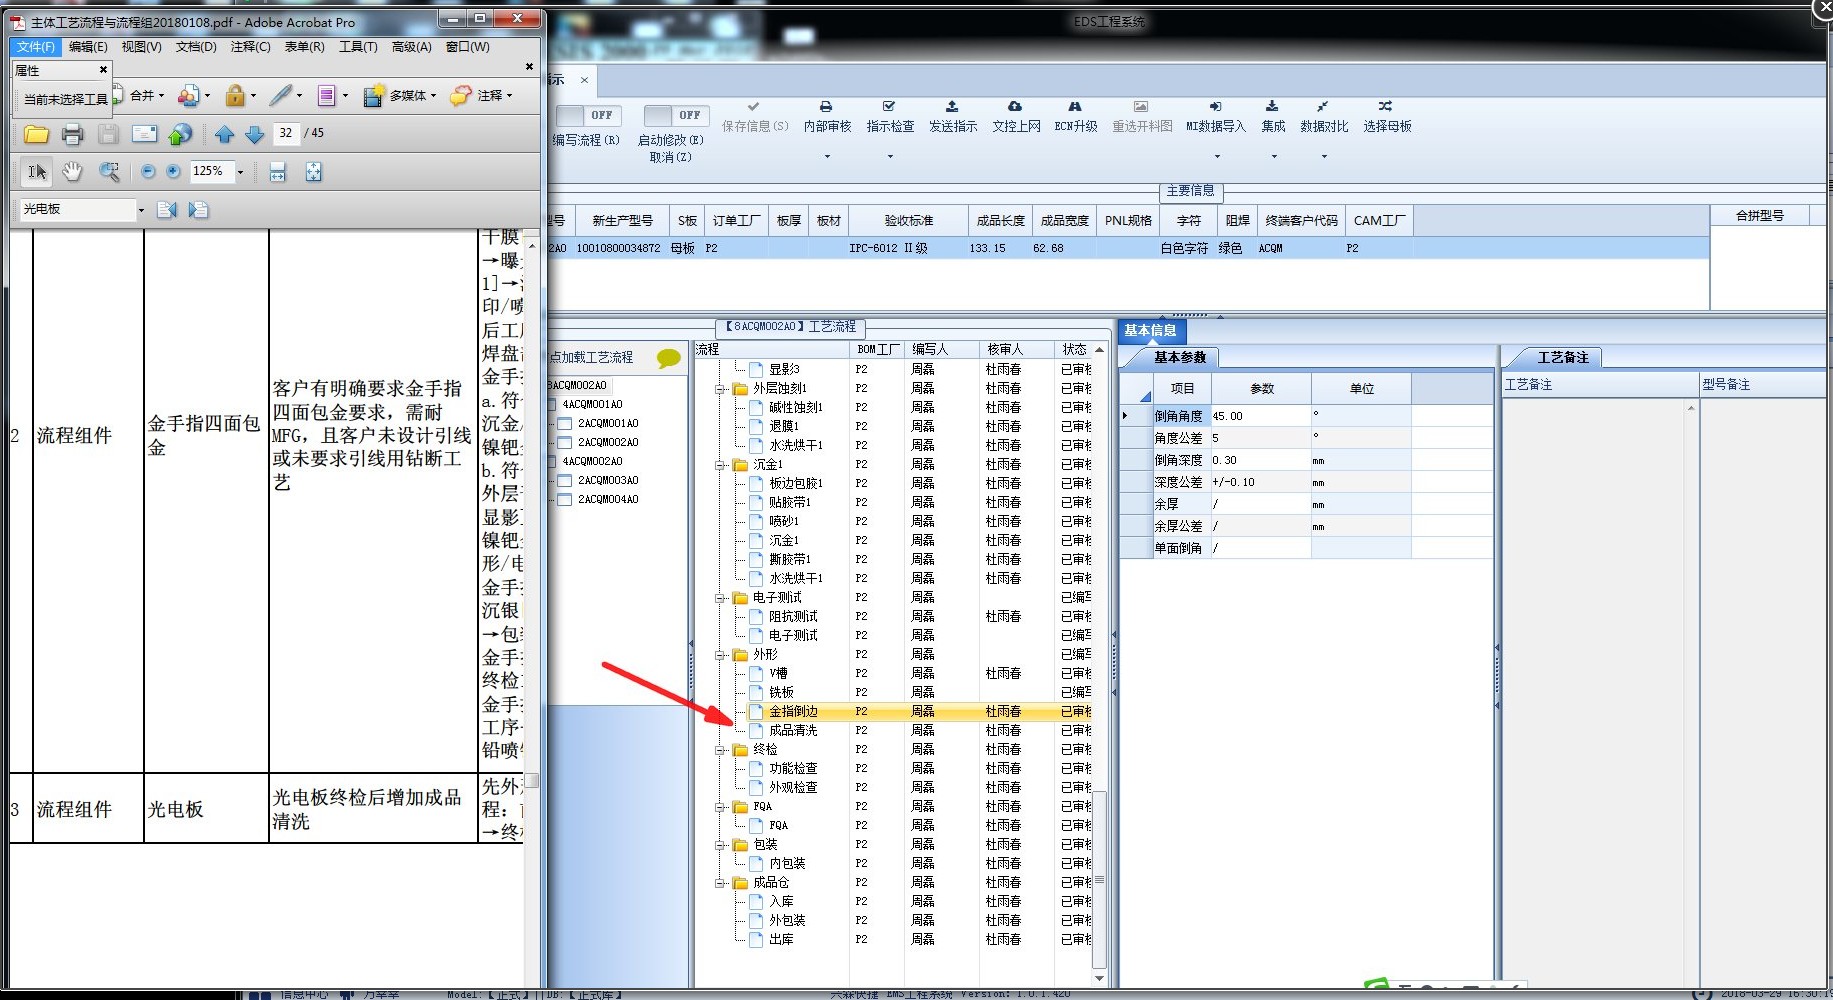Click 发送指示 upload icon button
This screenshot has height=1000, width=1833.
pyautogui.click(x=952, y=117)
